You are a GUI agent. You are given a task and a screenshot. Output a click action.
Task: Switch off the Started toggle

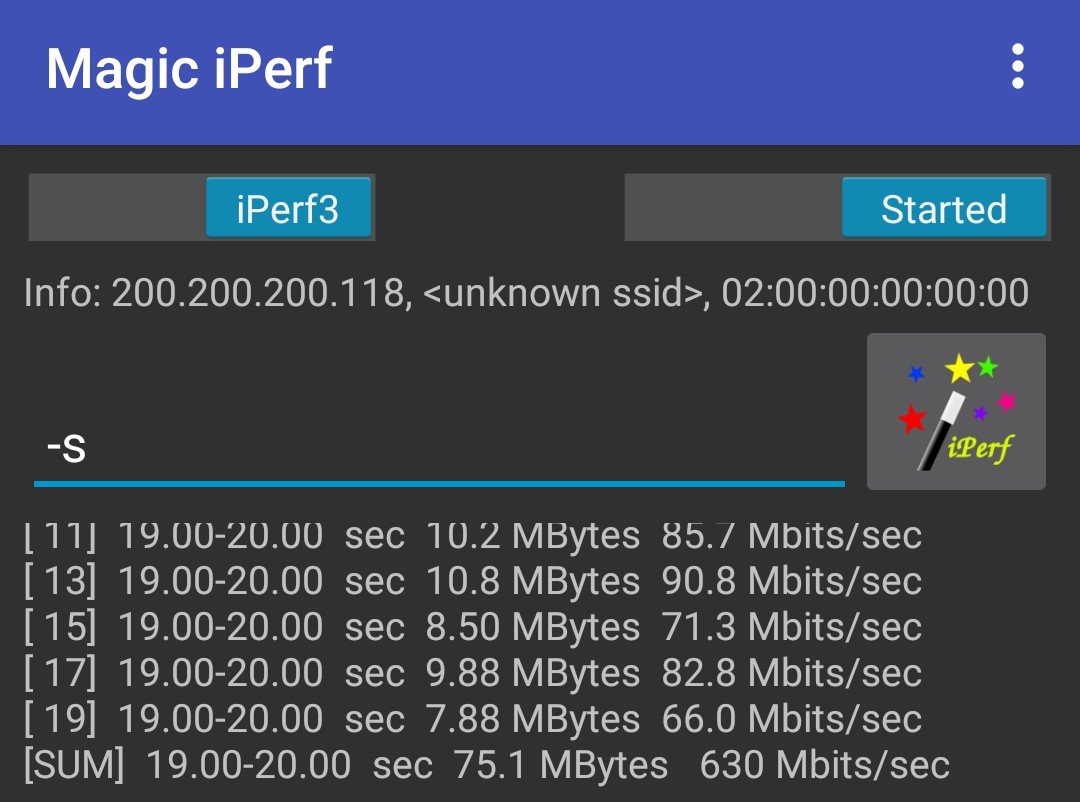943,208
